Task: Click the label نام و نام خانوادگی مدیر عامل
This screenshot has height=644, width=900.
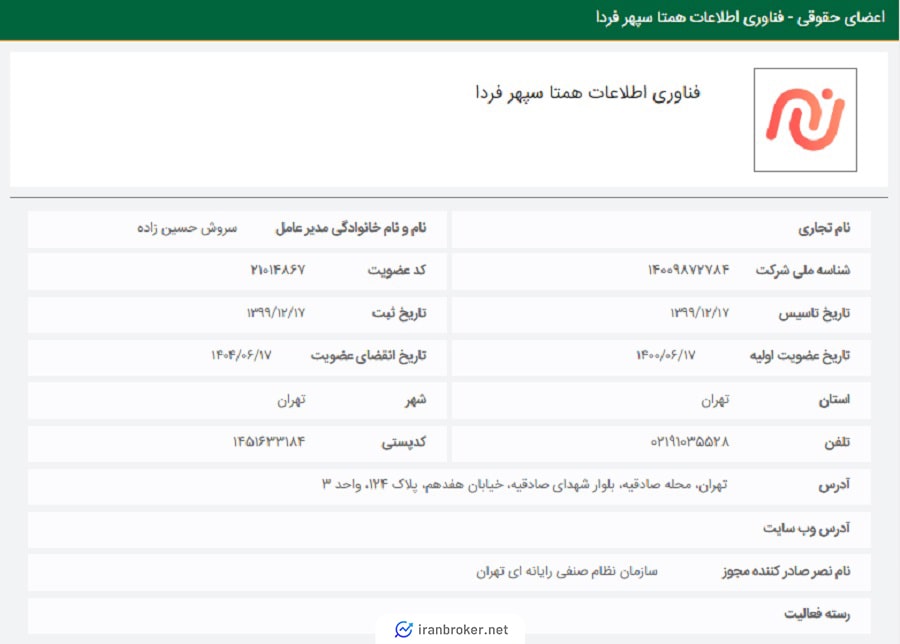Action: 351,228
